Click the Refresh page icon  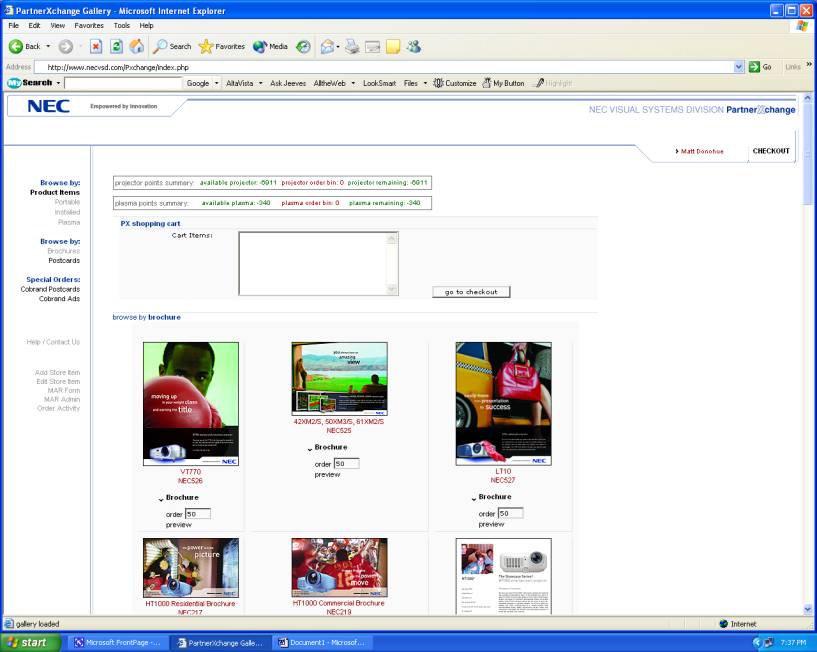(117, 46)
